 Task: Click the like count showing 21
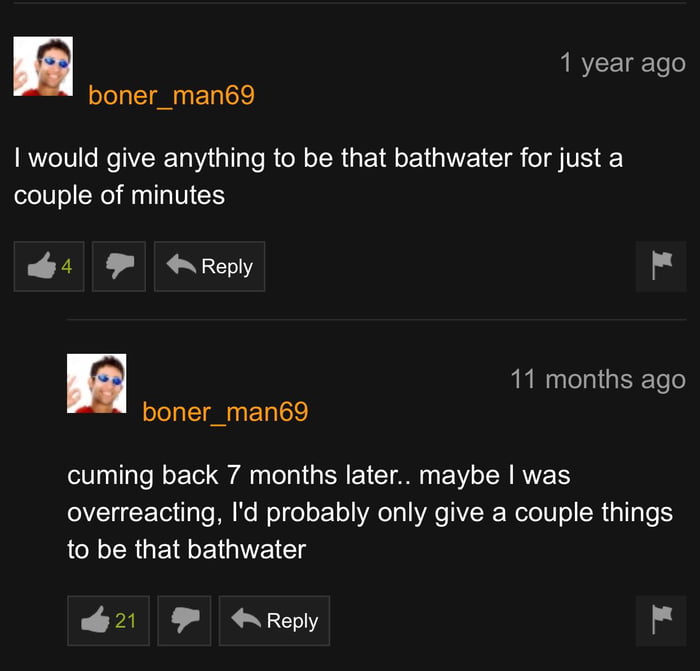coord(125,621)
